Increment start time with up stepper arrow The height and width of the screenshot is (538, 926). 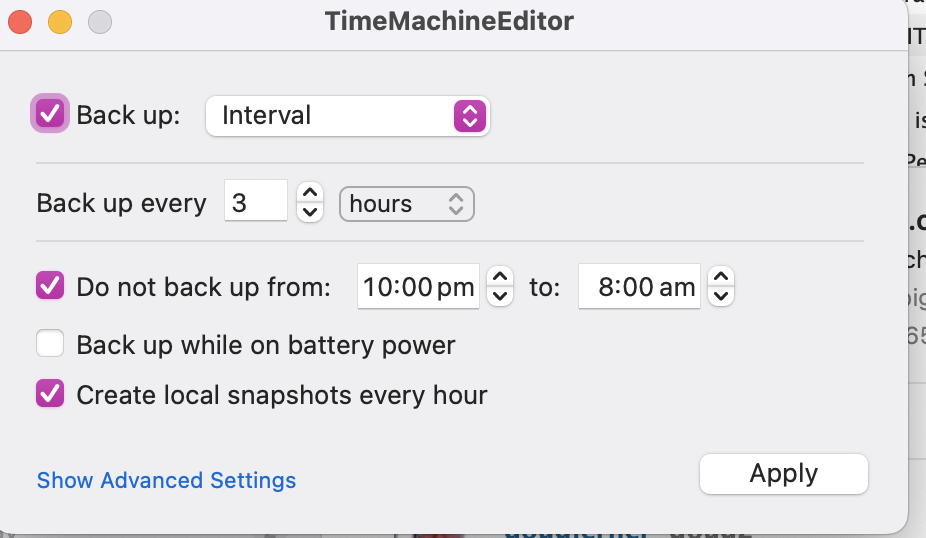(x=499, y=278)
